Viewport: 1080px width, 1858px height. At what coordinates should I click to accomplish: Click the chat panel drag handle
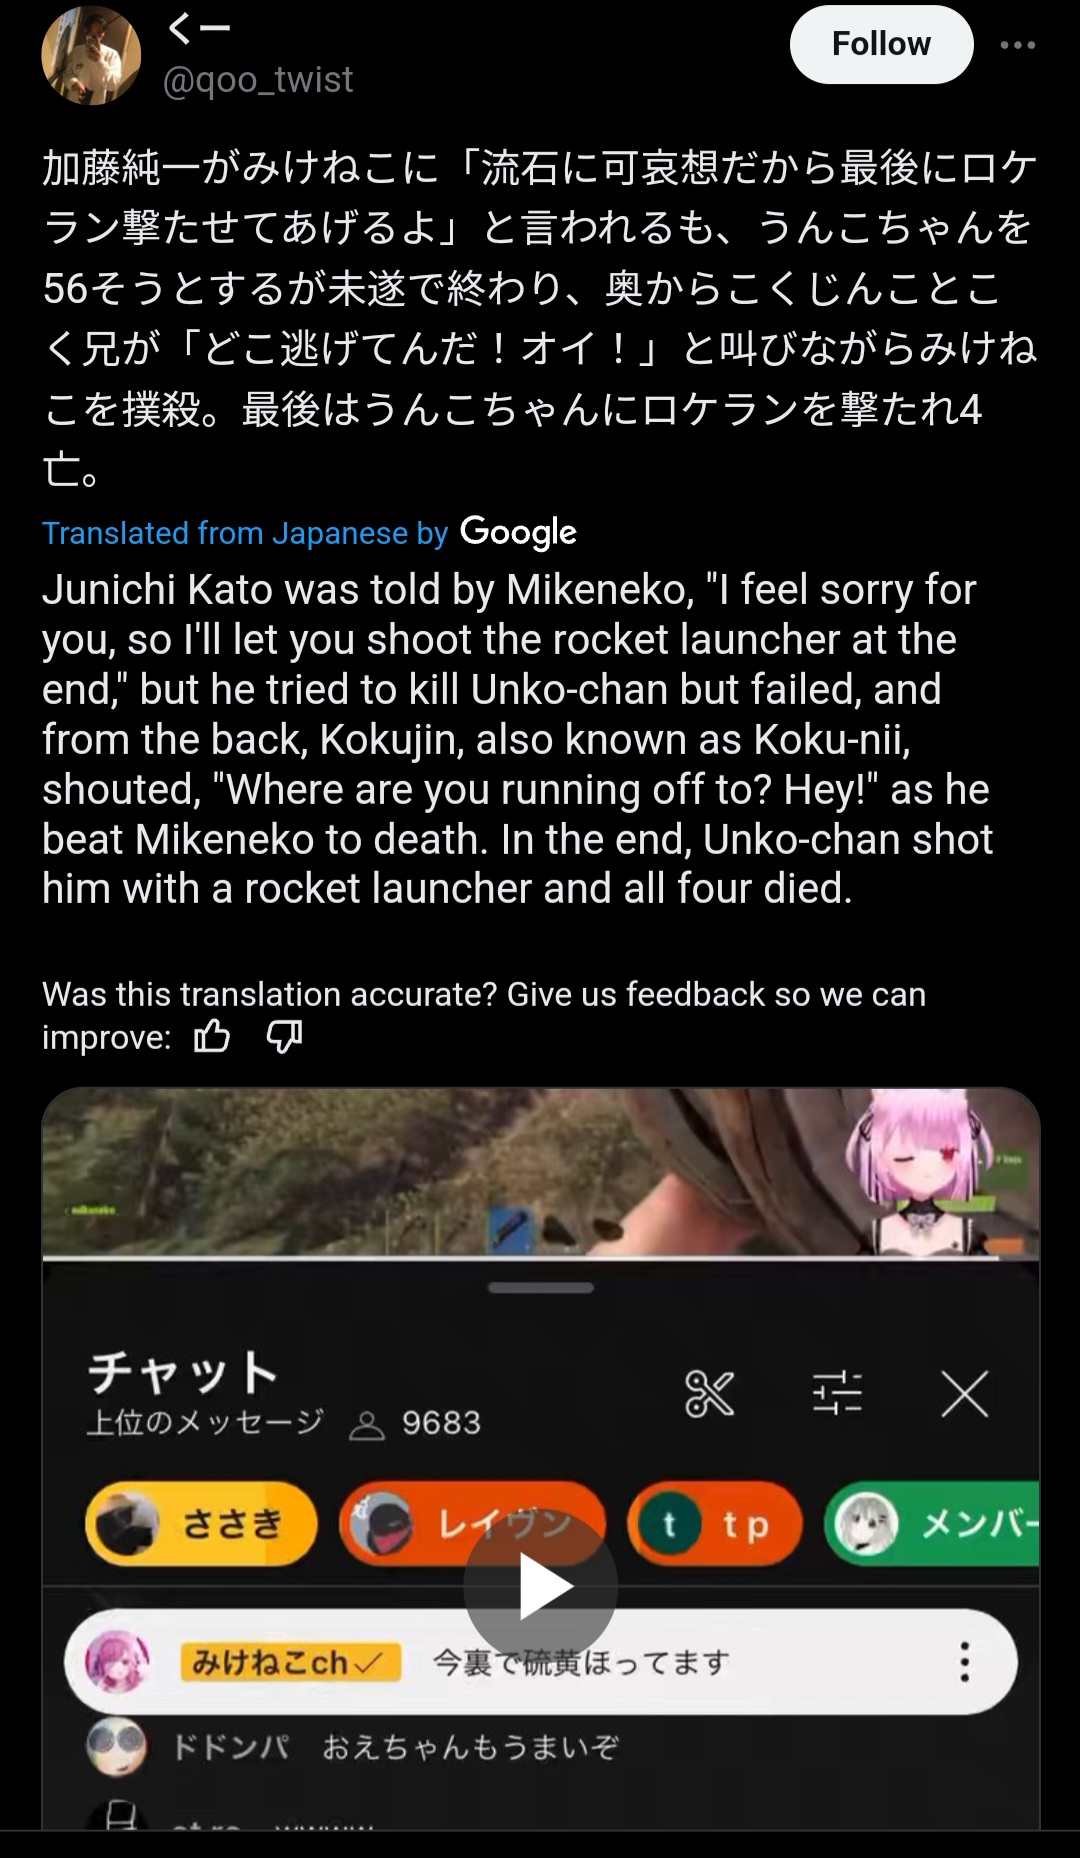tap(541, 1288)
